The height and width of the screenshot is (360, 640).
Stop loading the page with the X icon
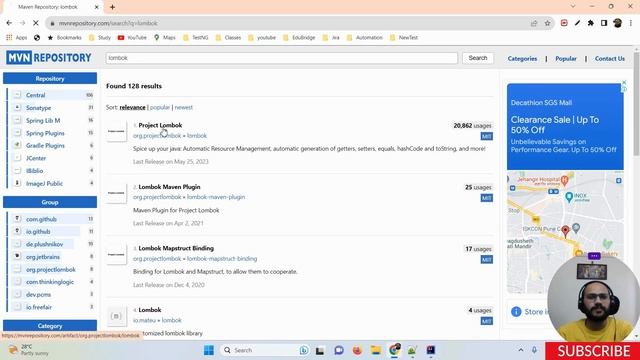click(36, 23)
